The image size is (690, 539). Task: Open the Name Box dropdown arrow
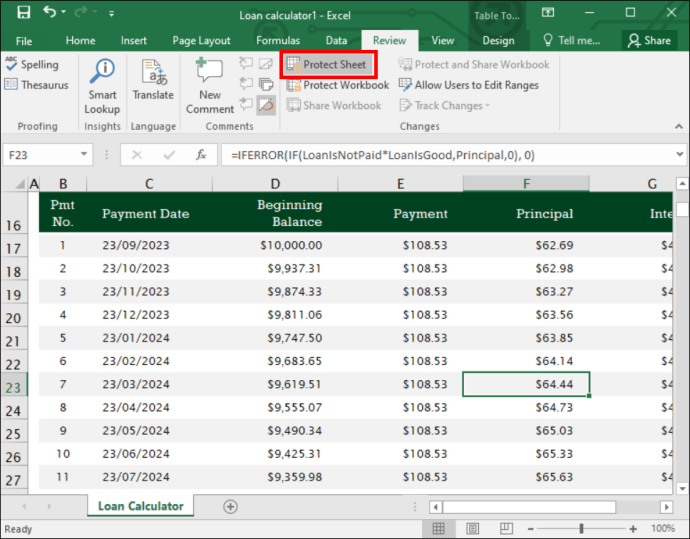pyautogui.click(x=84, y=154)
